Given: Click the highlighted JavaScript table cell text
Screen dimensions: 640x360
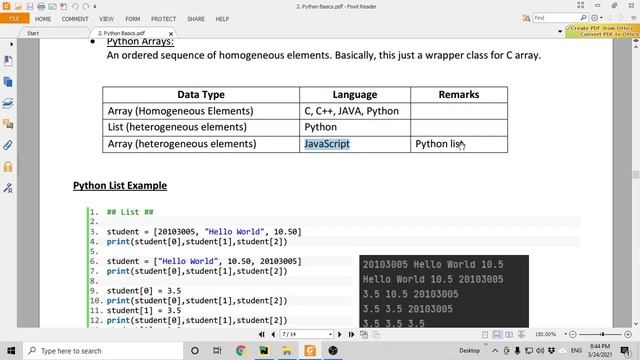Looking at the screenshot, I should tap(327, 144).
